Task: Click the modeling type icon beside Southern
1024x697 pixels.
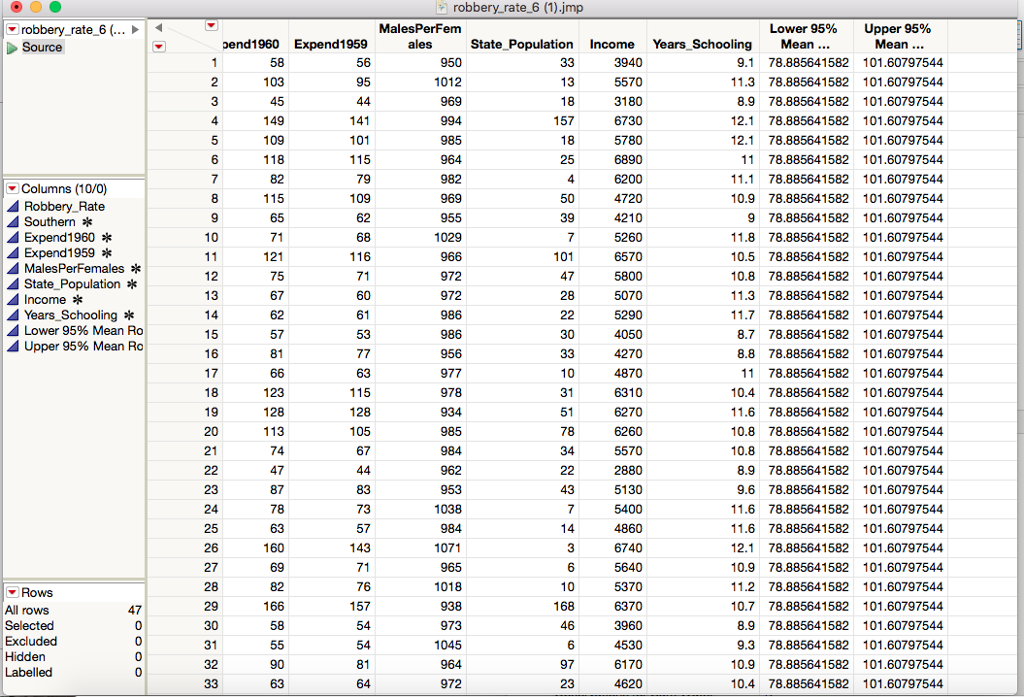Action: click(11, 222)
